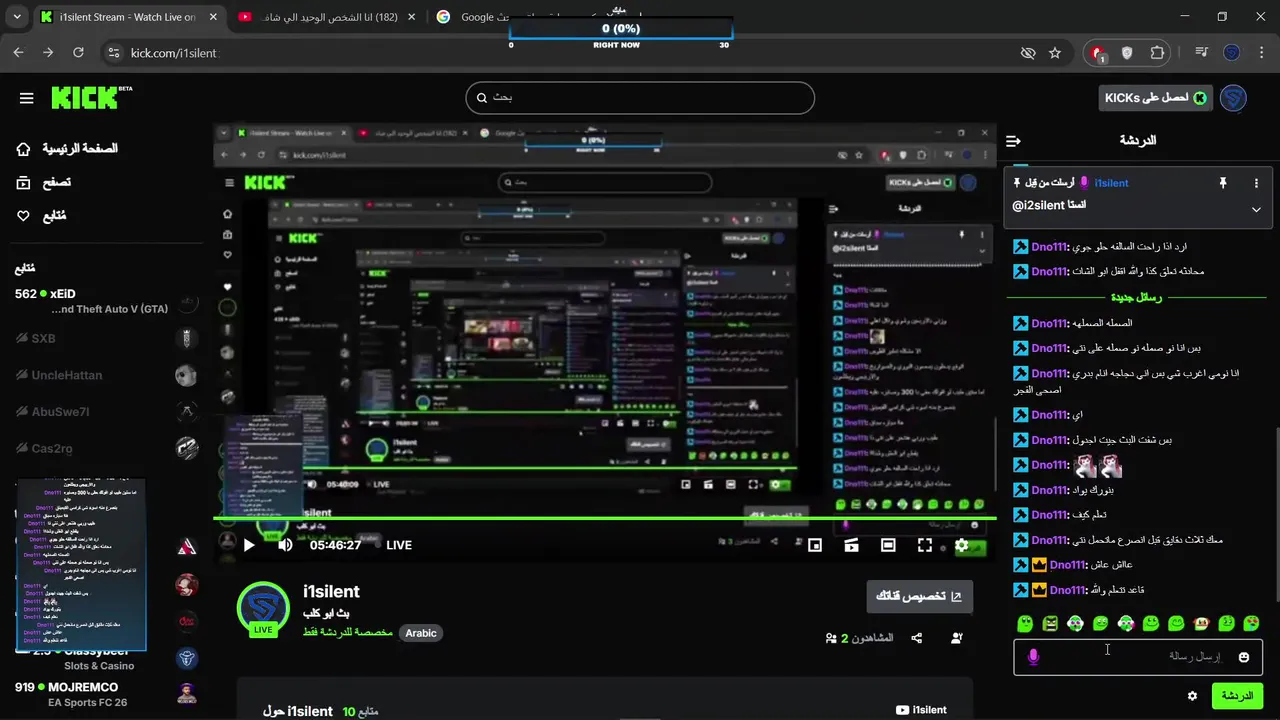Expand the pinned message chevron
The height and width of the screenshot is (720, 1280).
[1256, 209]
